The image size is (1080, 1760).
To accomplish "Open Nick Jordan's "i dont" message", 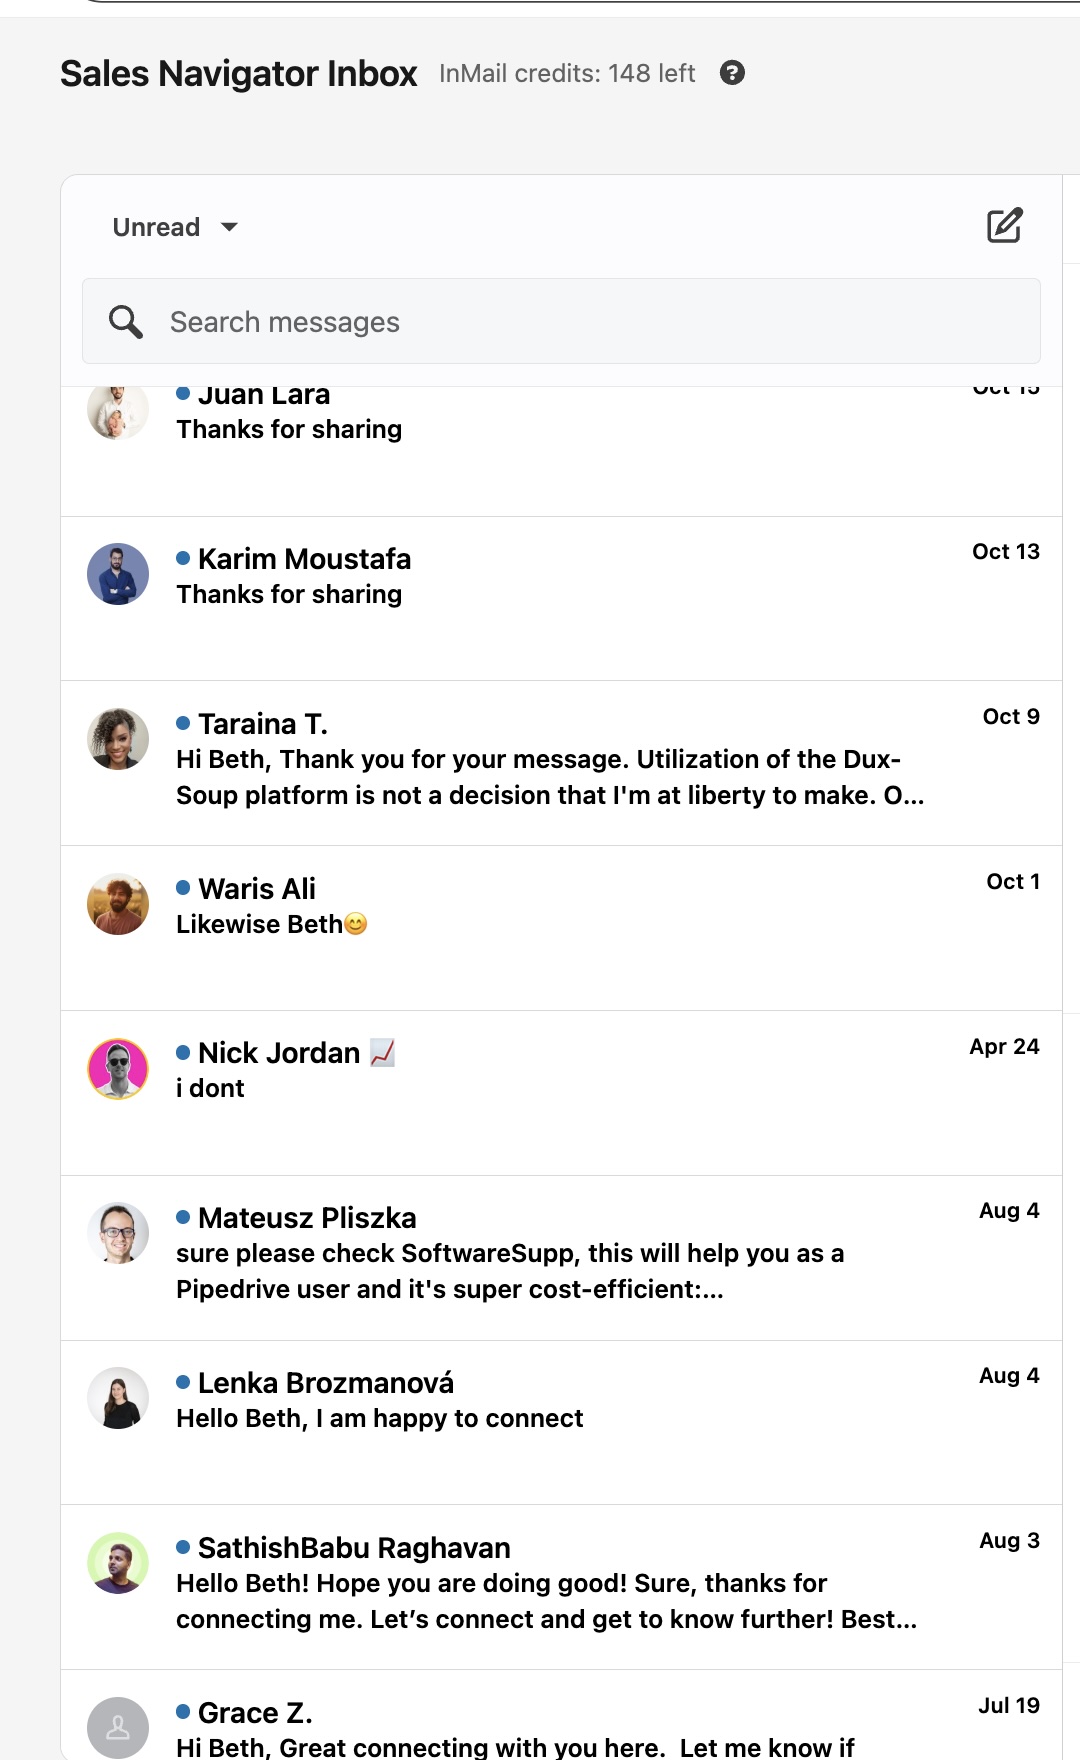I will click(560, 1088).
